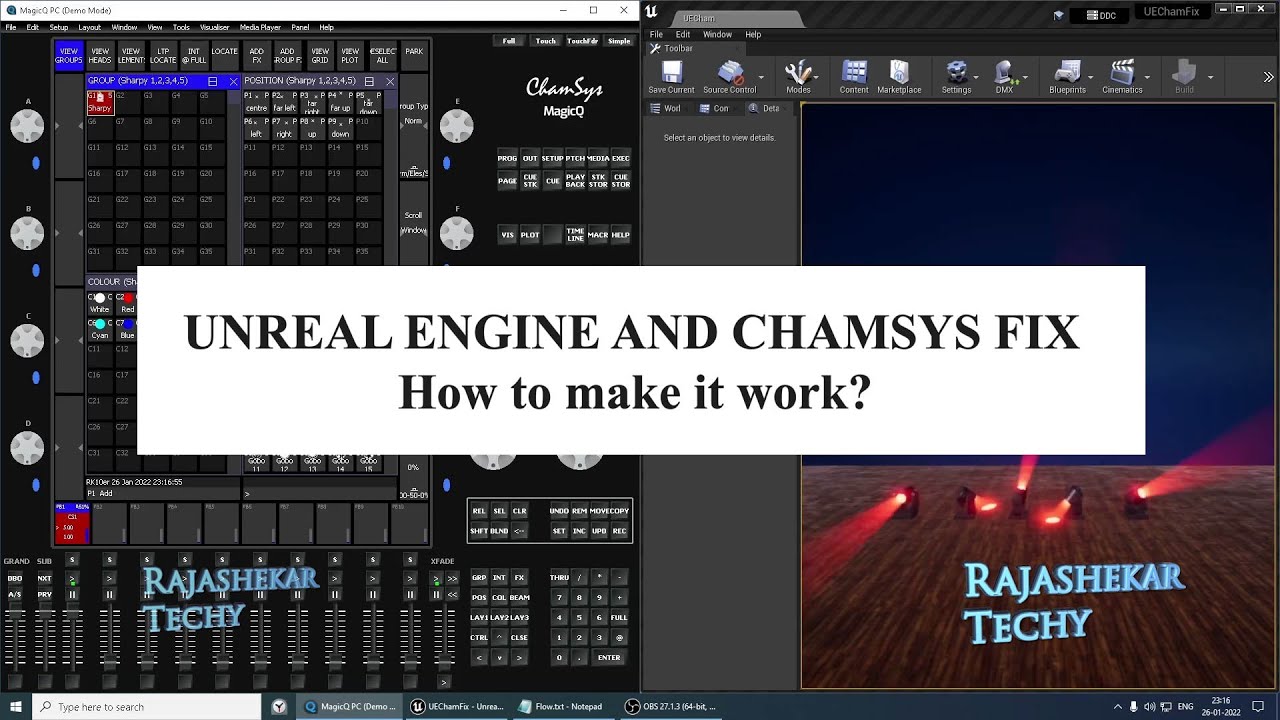Image resolution: width=1280 pixels, height=720 pixels.
Task: Click the Build icon in Unreal
Action: pyautogui.click(x=1184, y=76)
